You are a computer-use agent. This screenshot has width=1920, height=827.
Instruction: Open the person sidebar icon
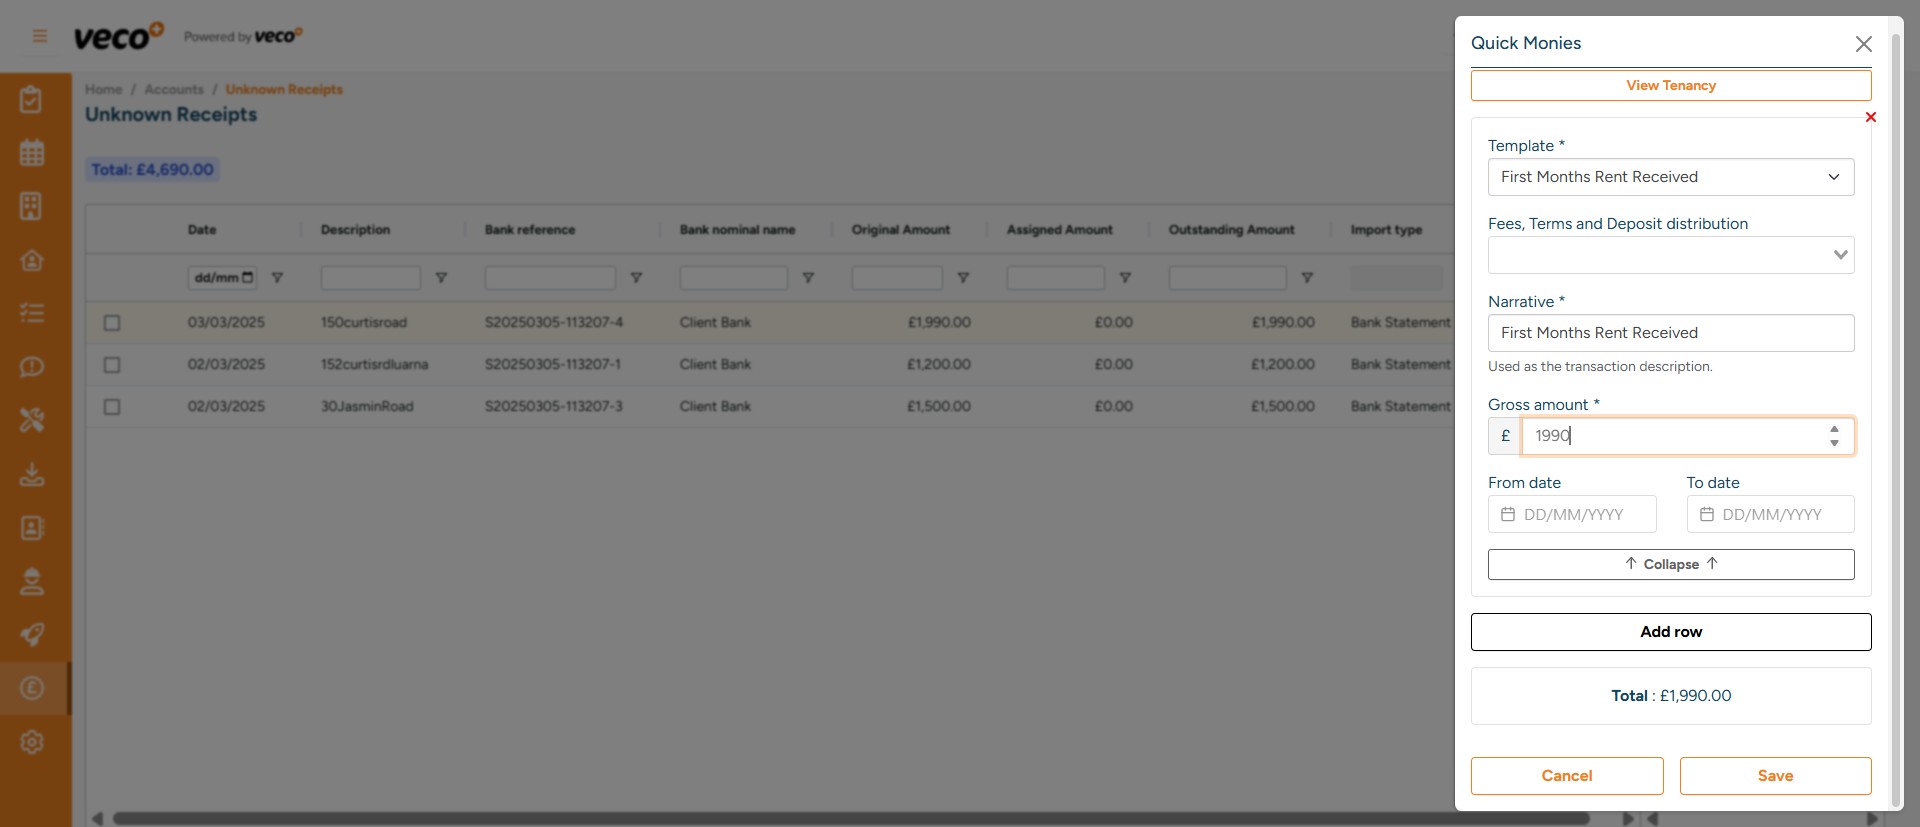click(x=32, y=581)
